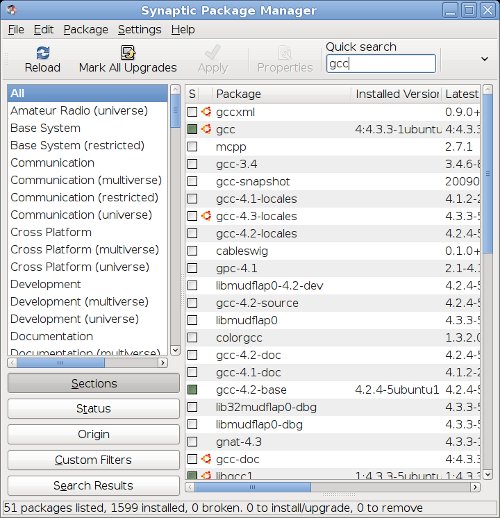This screenshot has width=500, height=518.
Task: Toggle the gccxml status checkbox
Action: pos(192,112)
